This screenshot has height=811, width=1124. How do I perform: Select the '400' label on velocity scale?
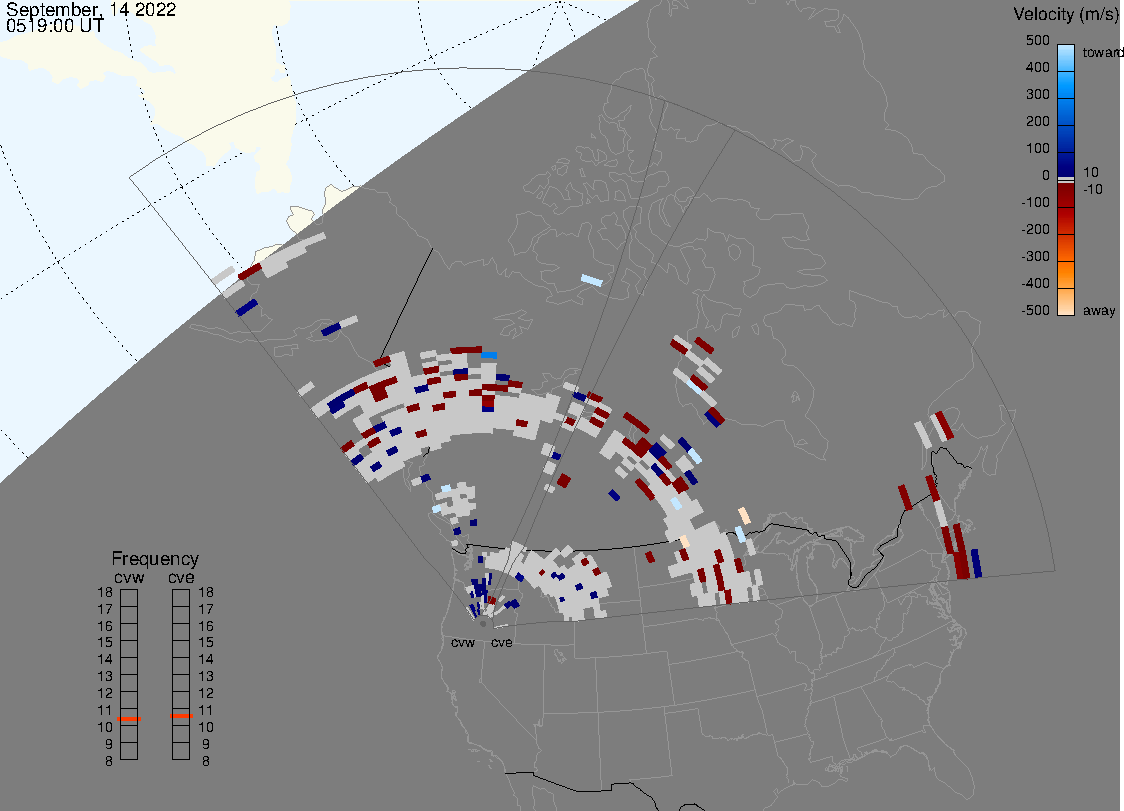(1038, 67)
